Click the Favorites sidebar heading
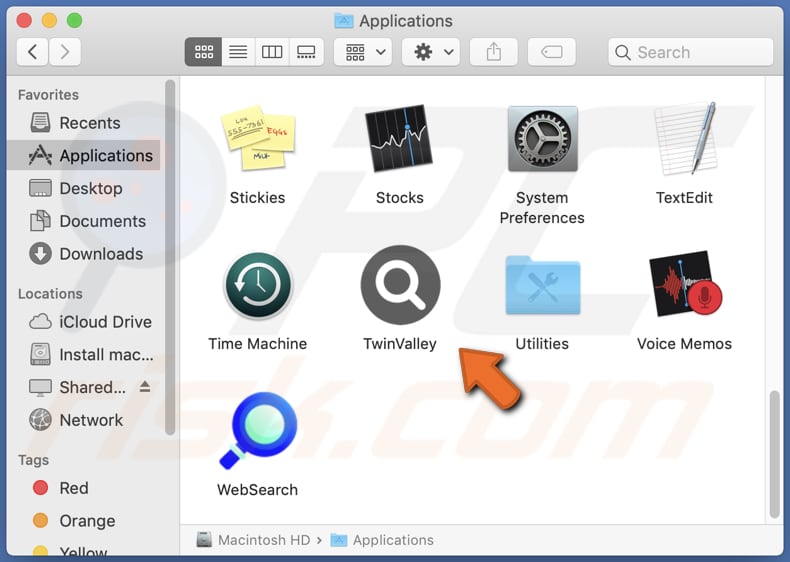Image resolution: width=790 pixels, height=562 pixels. click(x=48, y=95)
